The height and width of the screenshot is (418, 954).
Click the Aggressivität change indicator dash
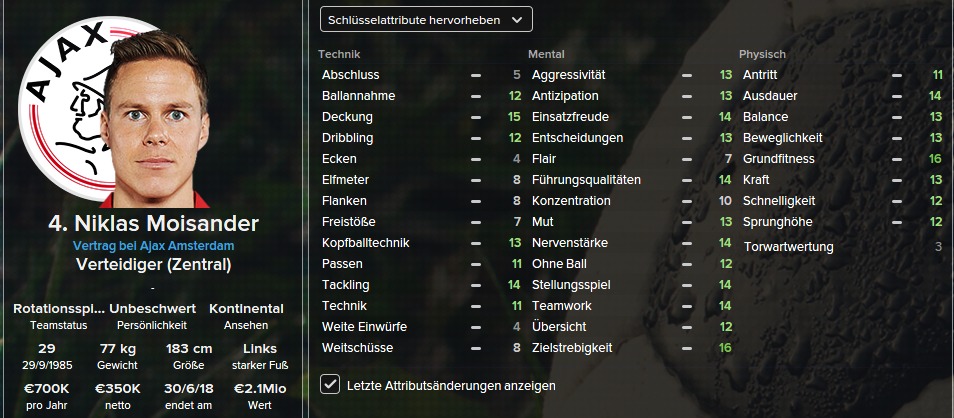coord(687,75)
